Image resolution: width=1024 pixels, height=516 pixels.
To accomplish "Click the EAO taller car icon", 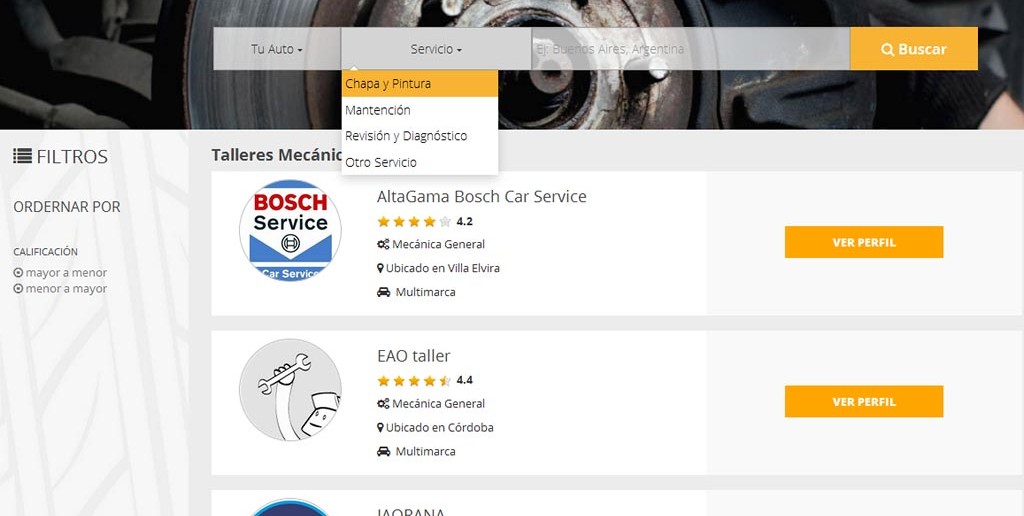I will pyautogui.click(x=383, y=452).
